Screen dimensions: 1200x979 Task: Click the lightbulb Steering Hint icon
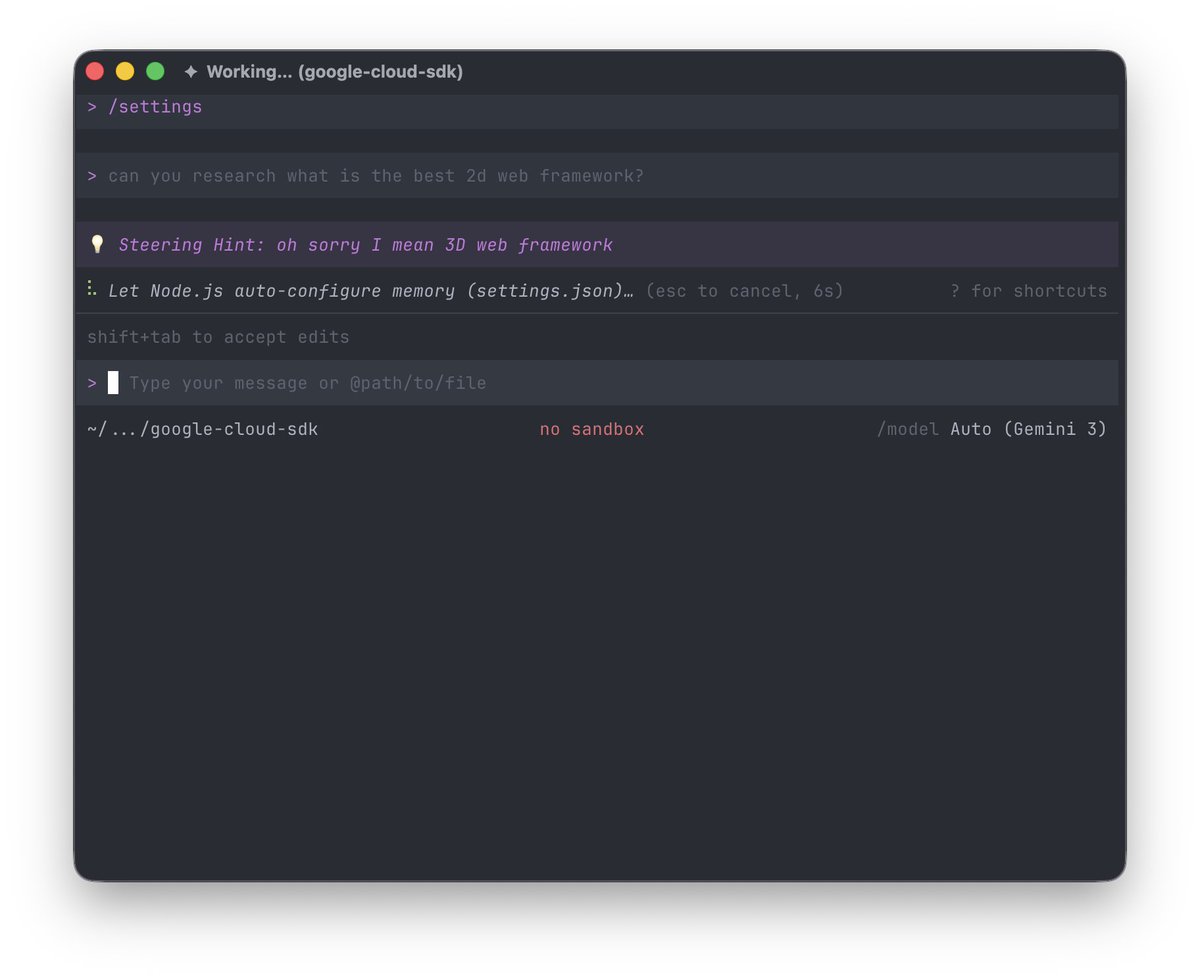point(97,245)
